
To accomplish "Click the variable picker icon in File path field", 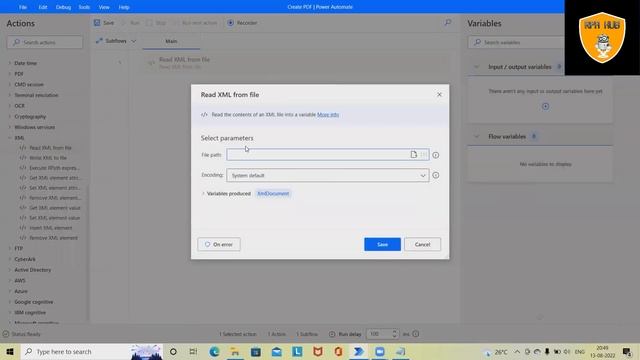I will point(424,155).
